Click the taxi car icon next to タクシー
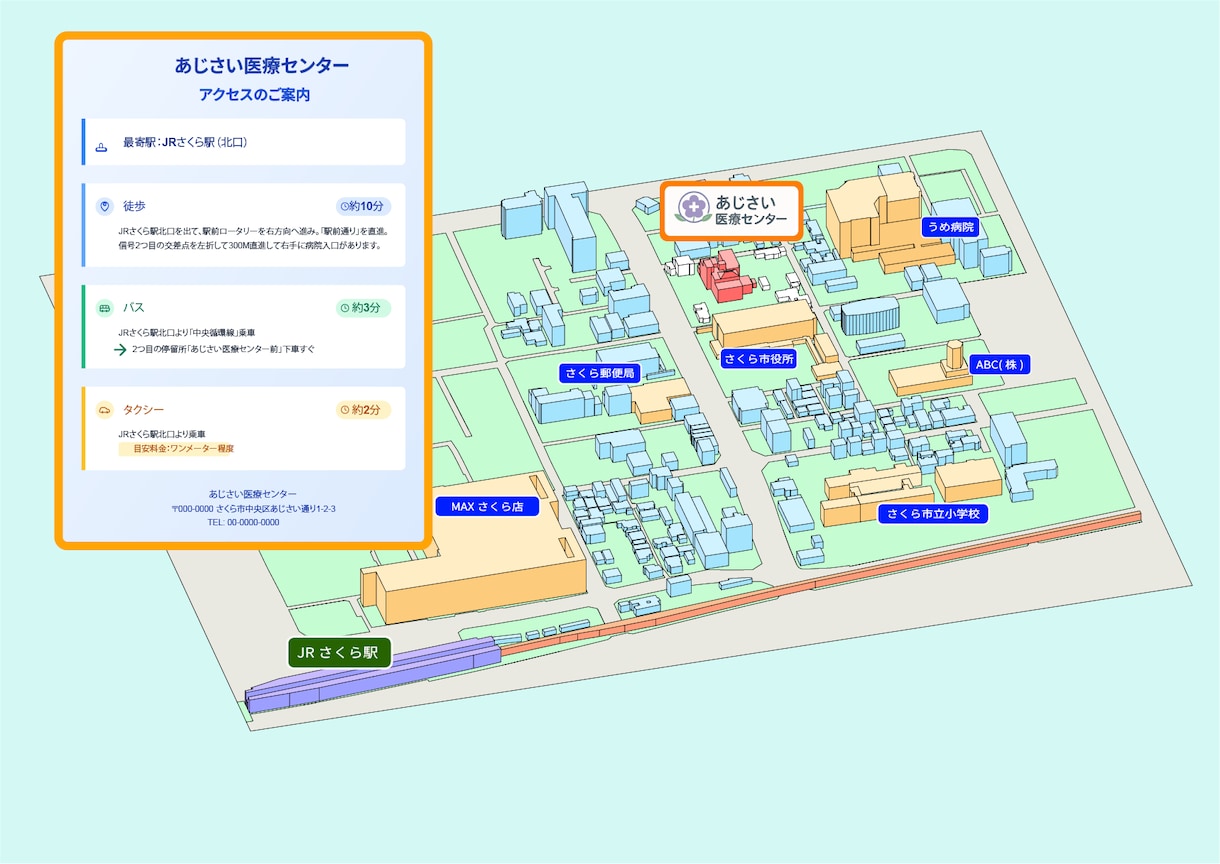The width and height of the screenshot is (1220, 864). click(x=104, y=410)
